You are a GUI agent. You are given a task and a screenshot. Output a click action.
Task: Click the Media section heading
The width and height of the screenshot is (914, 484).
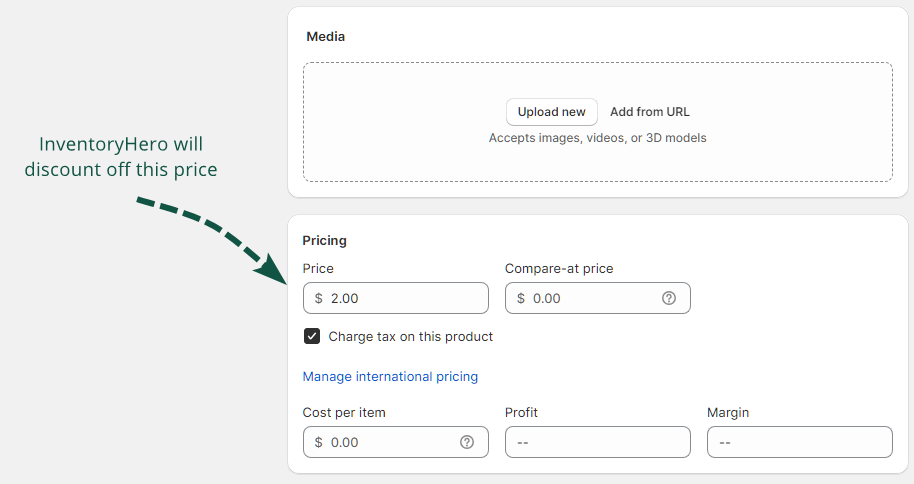pyautogui.click(x=325, y=36)
